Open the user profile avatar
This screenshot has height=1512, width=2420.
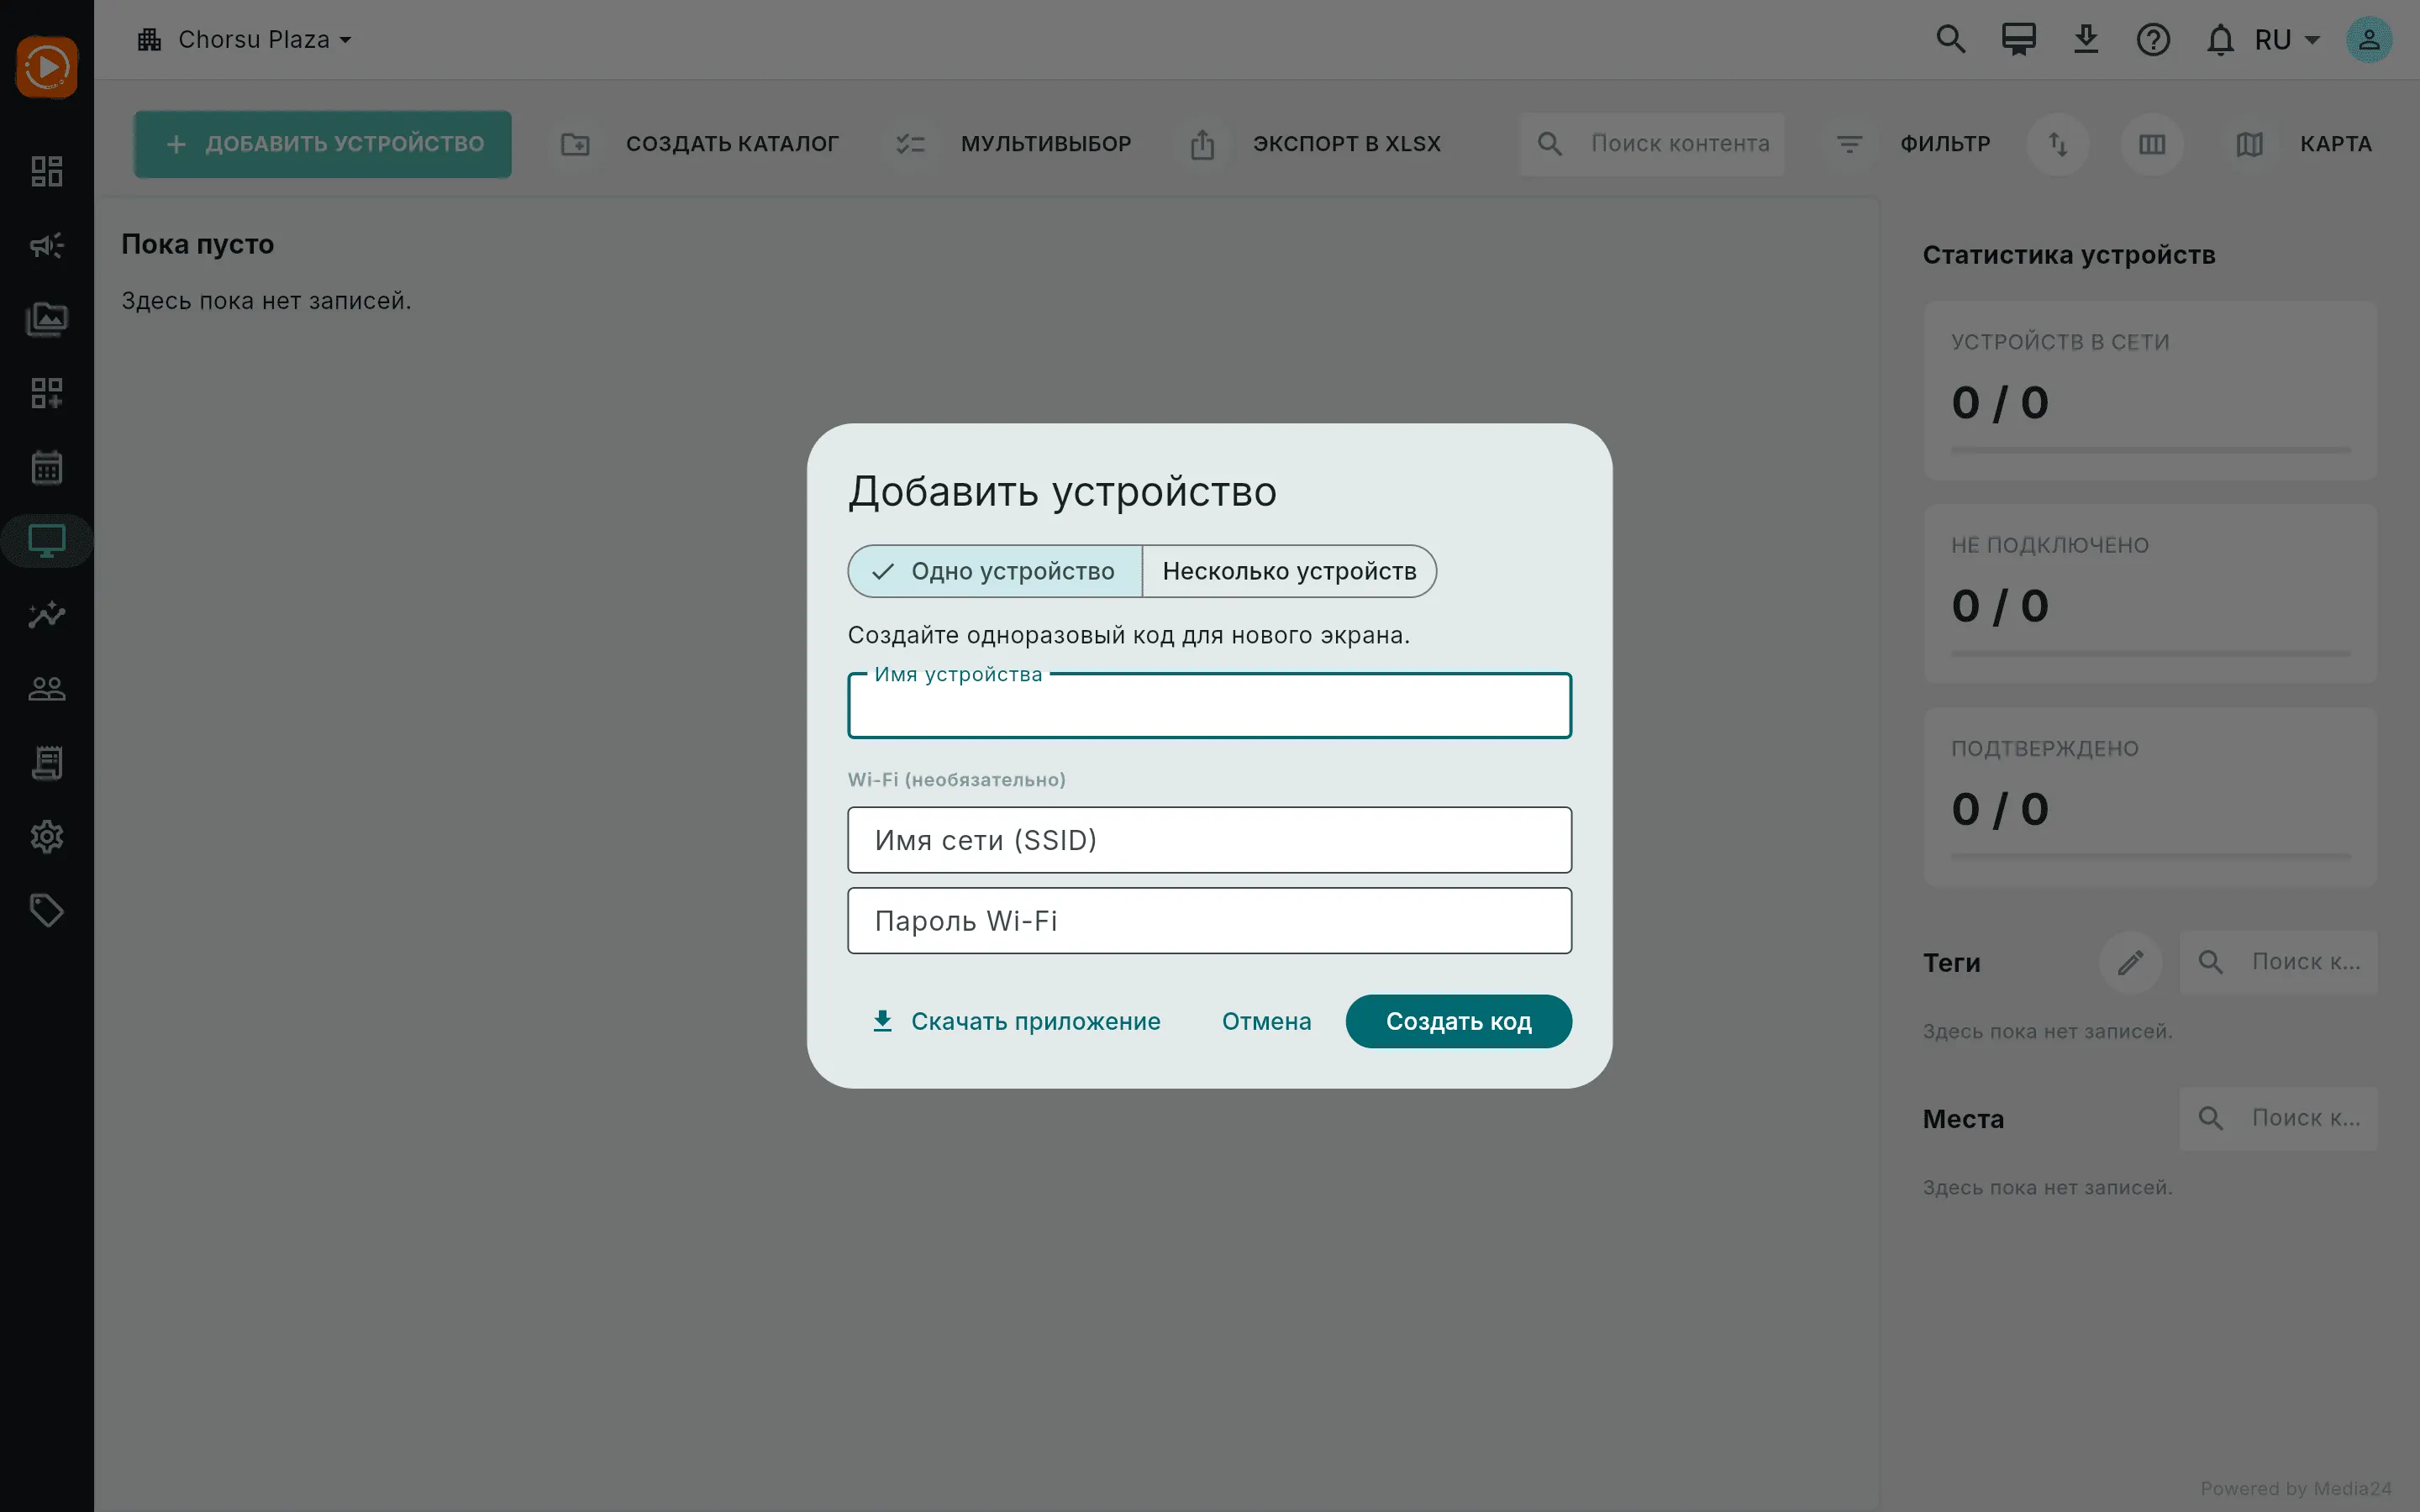tap(2369, 40)
